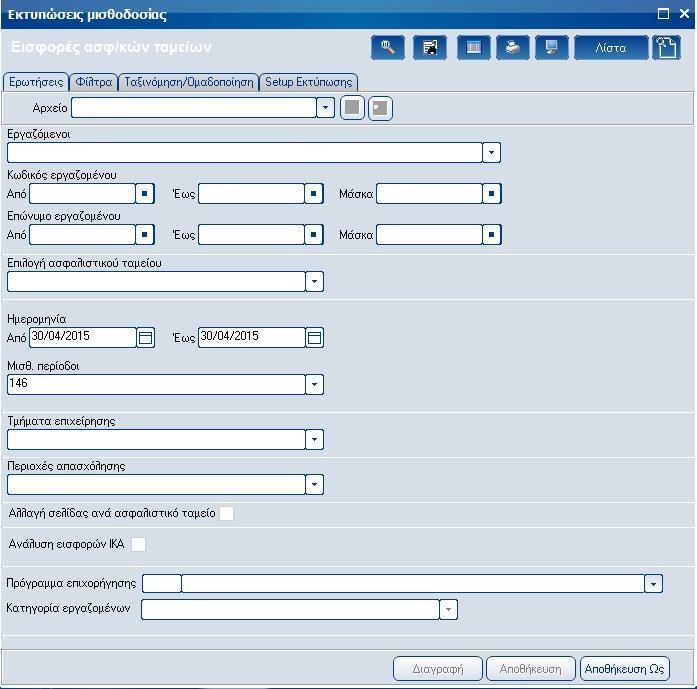Close the Εκτυπώσεις μισθοδοσίας window

coord(685,13)
